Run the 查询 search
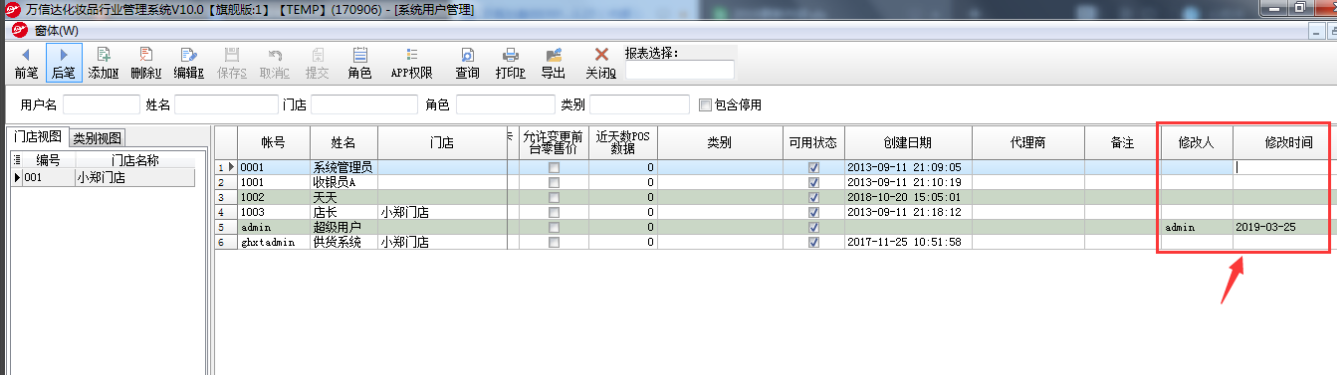Image resolution: width=1337 pixels, height=375 pixels. [467, 62]
